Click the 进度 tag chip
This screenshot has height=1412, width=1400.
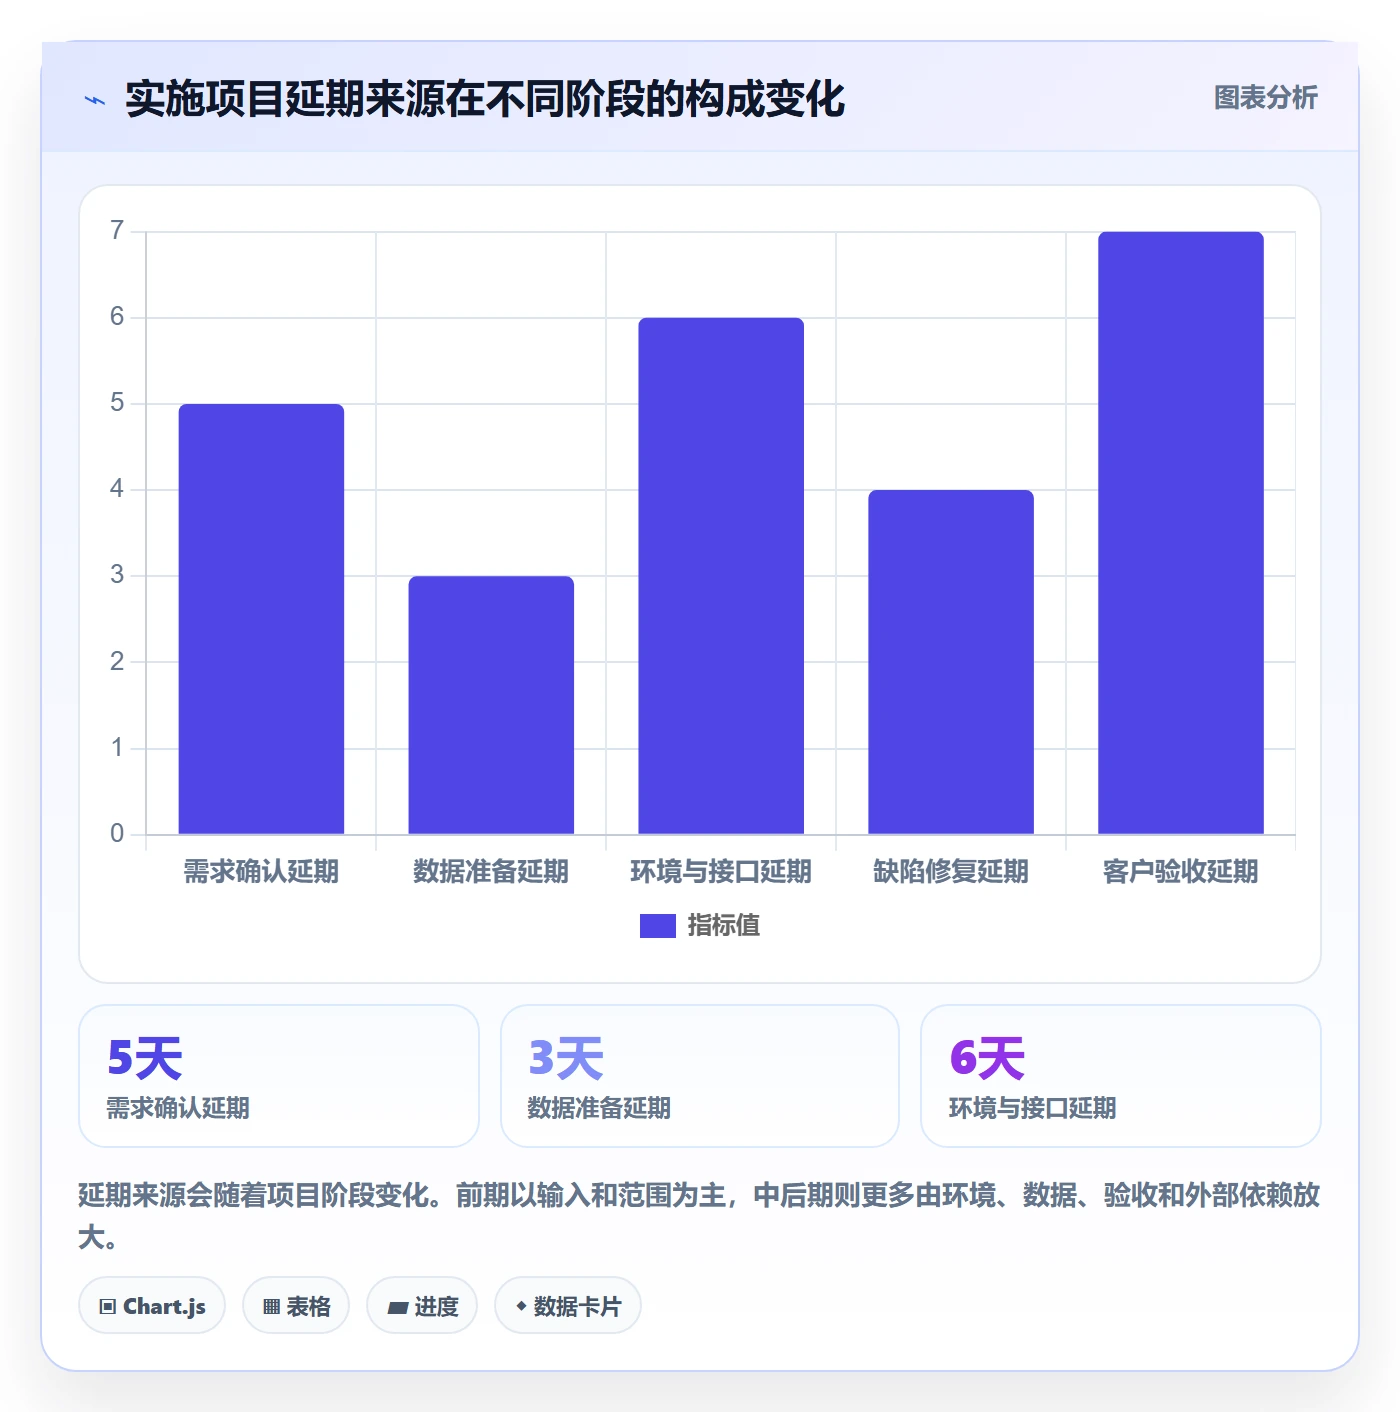(422, 1306)
